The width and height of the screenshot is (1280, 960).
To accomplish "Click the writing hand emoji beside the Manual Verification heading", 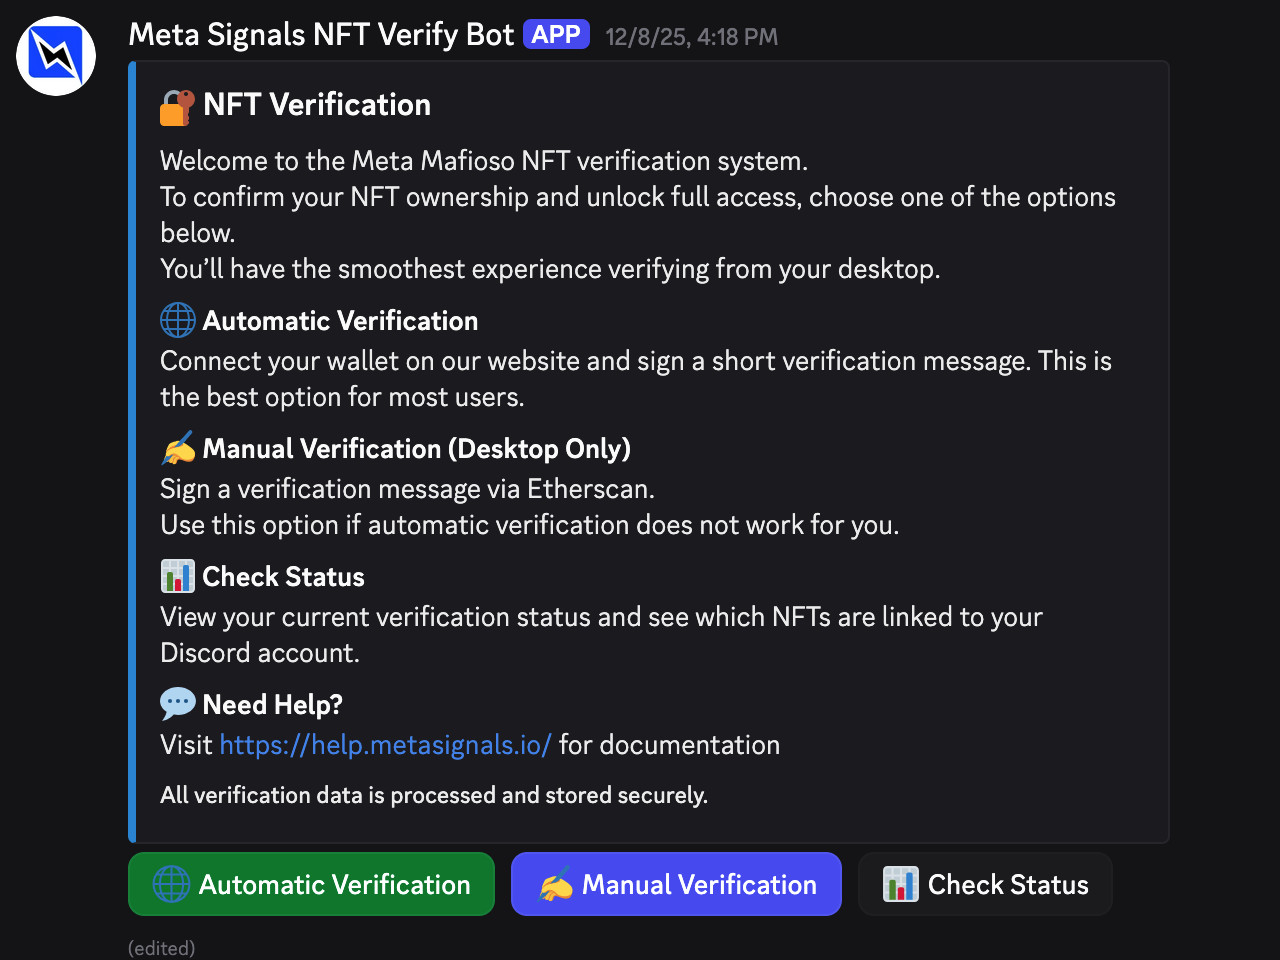I will (178, 449).
